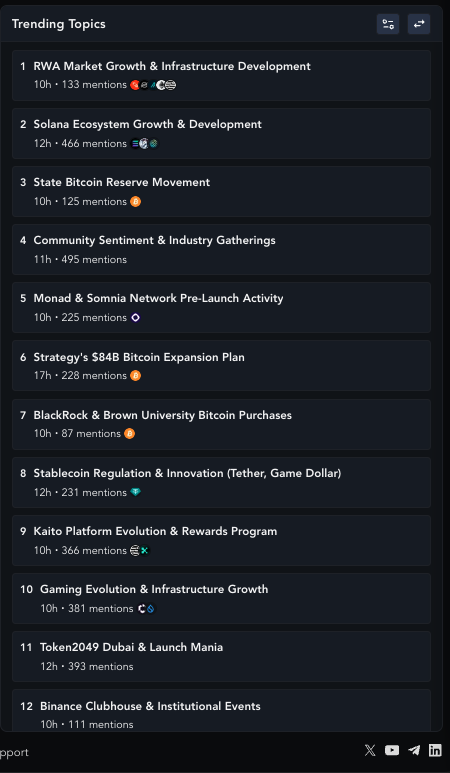Image resolution: width=450 pixels, height=773 pixels.
Task: Open the Telegram icon in the footer
Action: click(x=414, y=750)
